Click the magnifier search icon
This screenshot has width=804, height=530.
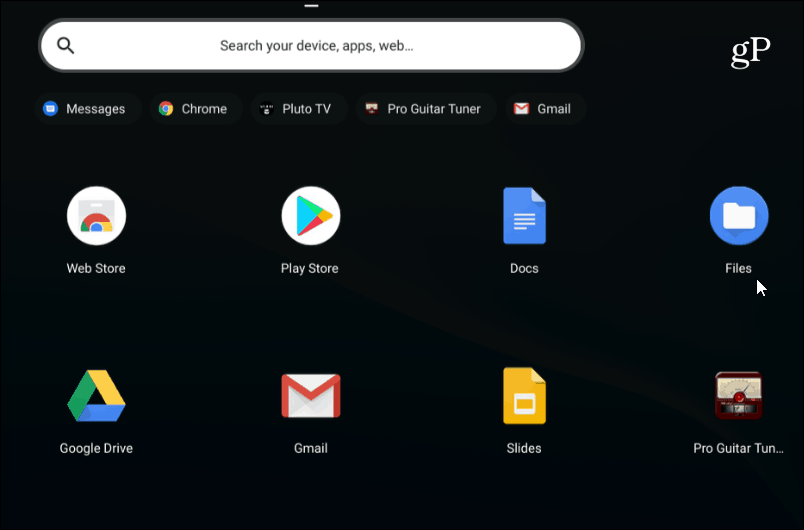[66, 46]
